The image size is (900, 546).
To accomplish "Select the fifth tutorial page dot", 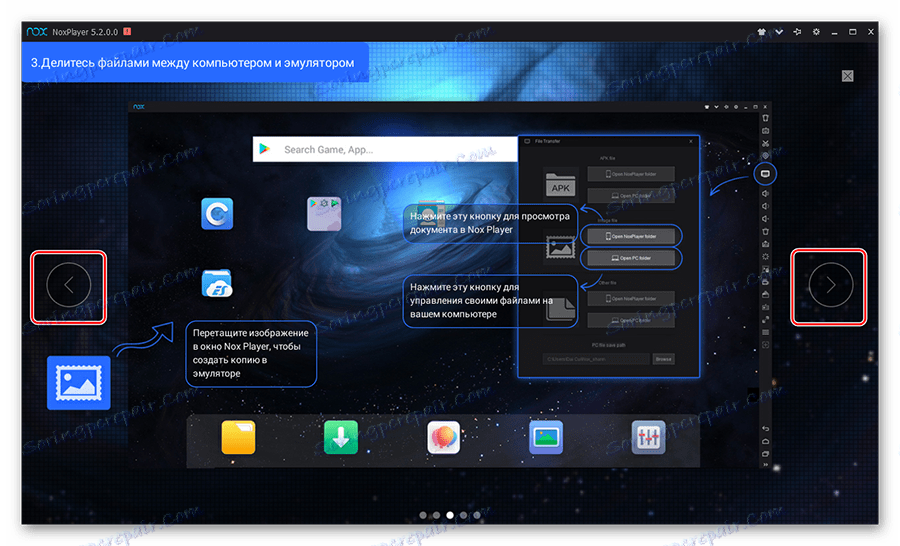I will click(x=476, y=515).
